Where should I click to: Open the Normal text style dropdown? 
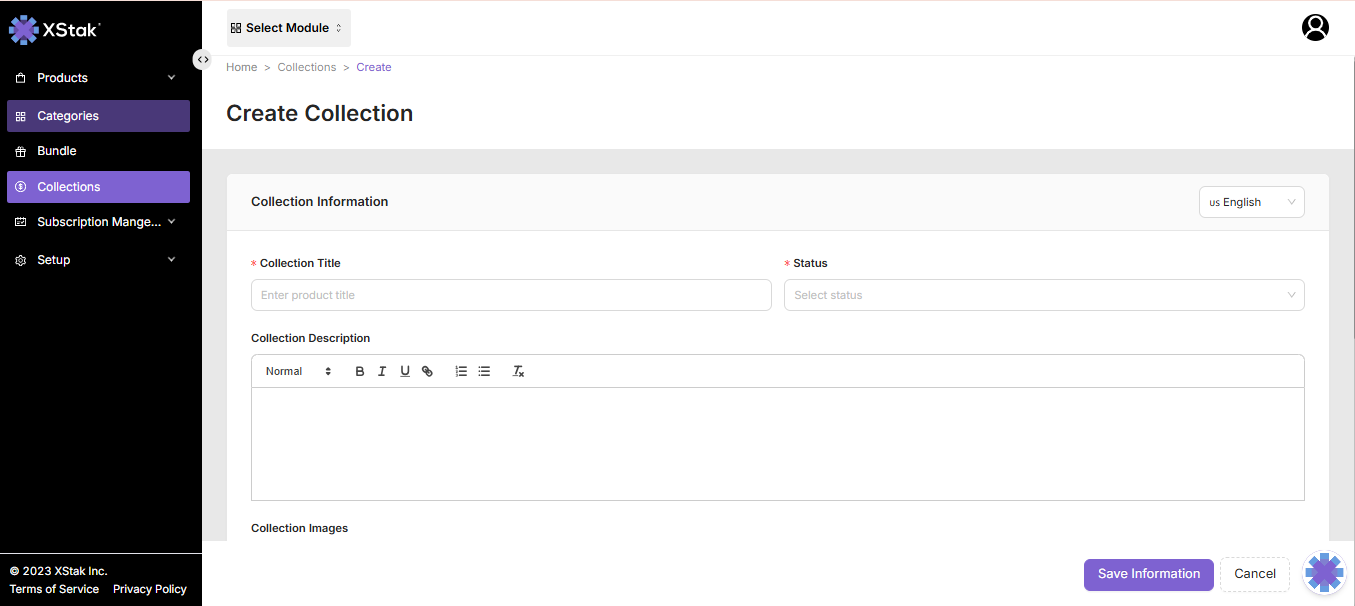coord(297,371)
